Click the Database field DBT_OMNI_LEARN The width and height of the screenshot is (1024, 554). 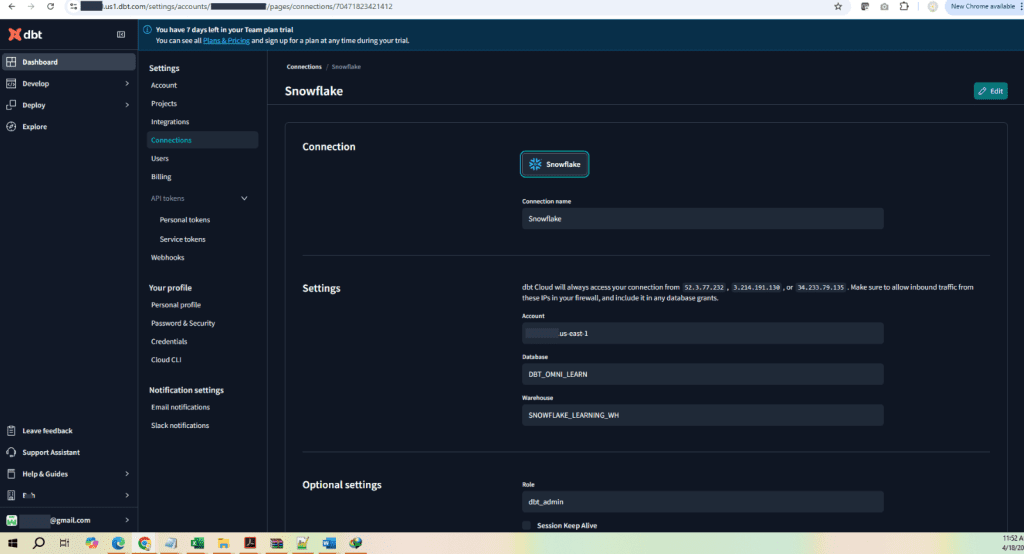pyautogui.click(x=703, y=374)
